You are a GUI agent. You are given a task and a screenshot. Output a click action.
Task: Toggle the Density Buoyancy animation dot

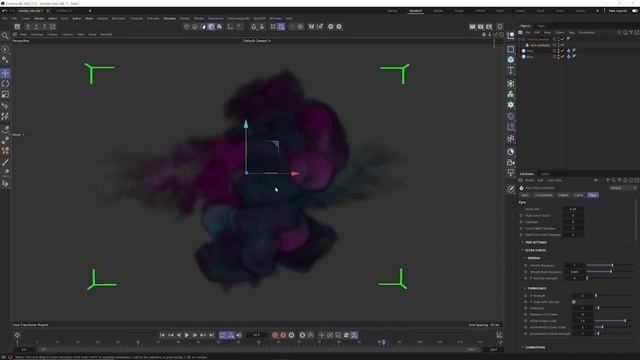(x=526, y=265)
